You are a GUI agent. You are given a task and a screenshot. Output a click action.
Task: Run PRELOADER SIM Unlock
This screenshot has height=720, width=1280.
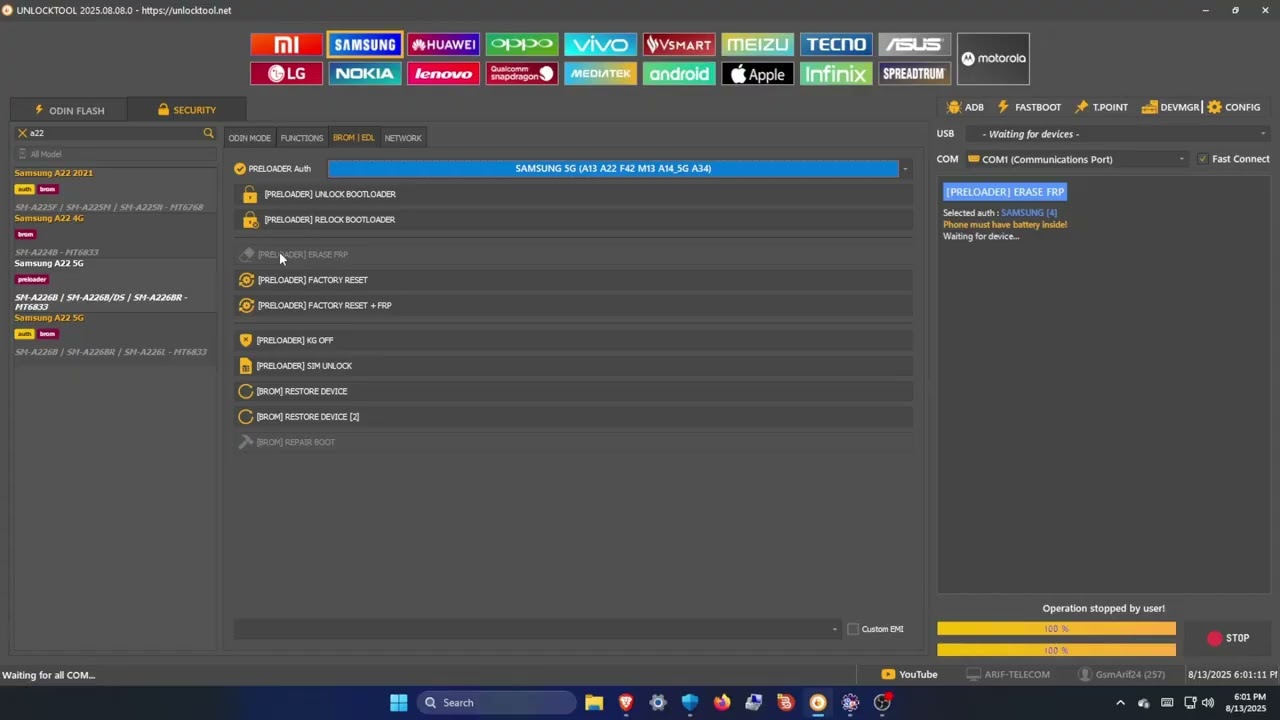(574, 366)
